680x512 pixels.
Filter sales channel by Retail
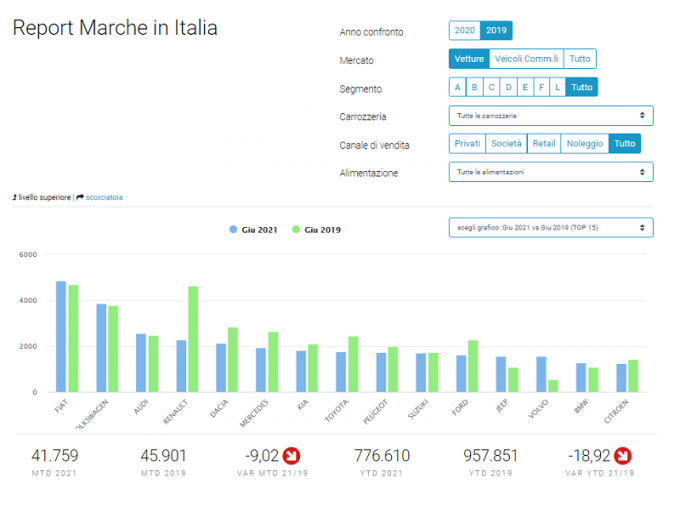pyautogui.click(x=544, y=143)
